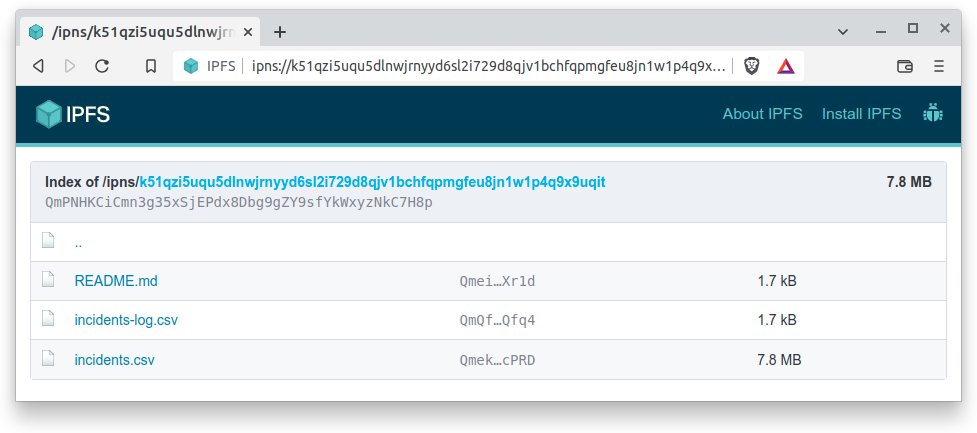Open Install IPFS link
The height and width of the screenshot is (433, 977).
pos(861,114)
